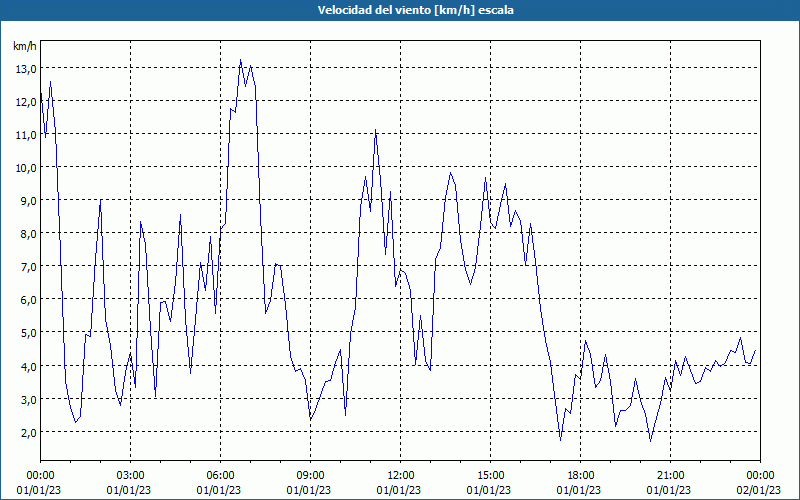Image resolution: width=800 pixels, height=500 pixels.
Task: Click the '9,0' y-axis label
Action: point(29,201)
